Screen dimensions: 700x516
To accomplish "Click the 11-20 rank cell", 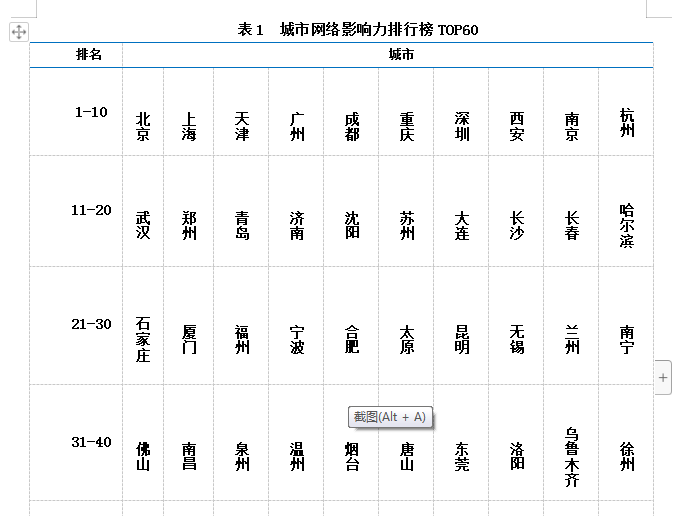I will point(91,210).
